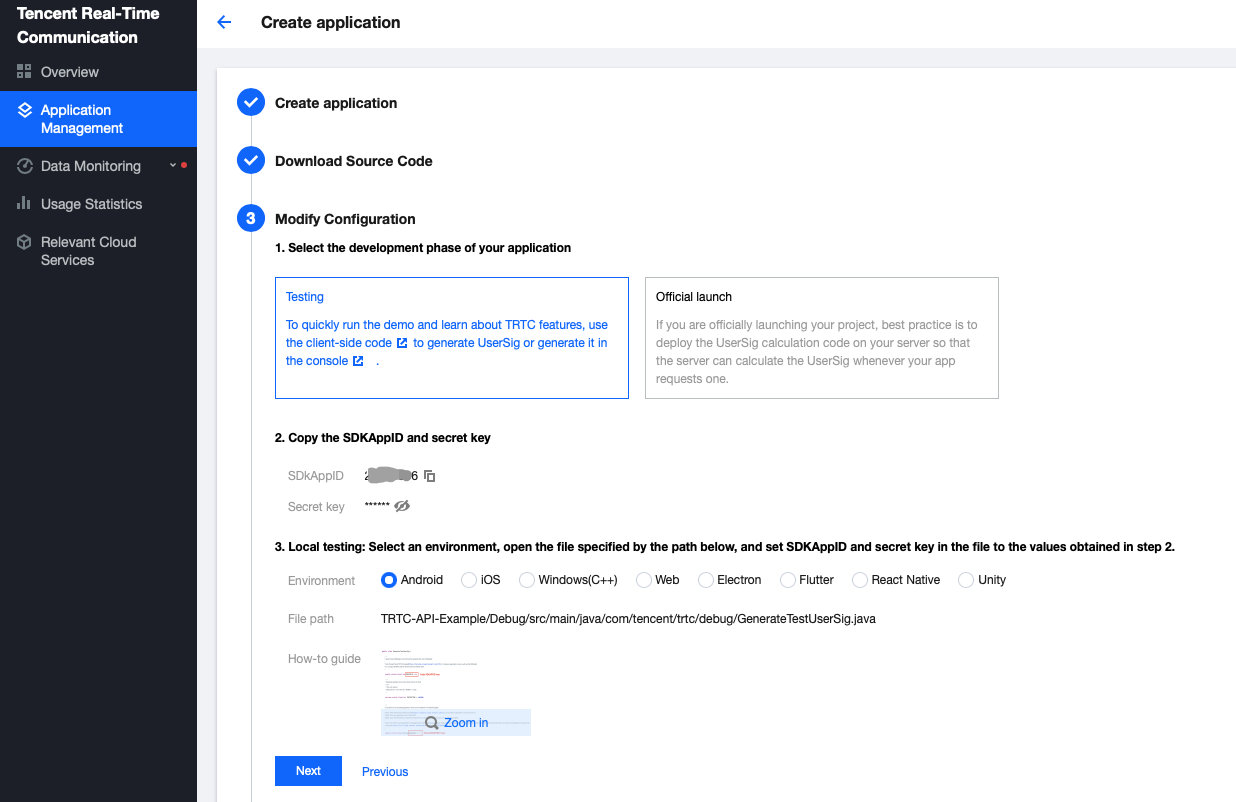This screenshot has height=802, width=1236.
Task: Click the File path field label
Action: 311,619
